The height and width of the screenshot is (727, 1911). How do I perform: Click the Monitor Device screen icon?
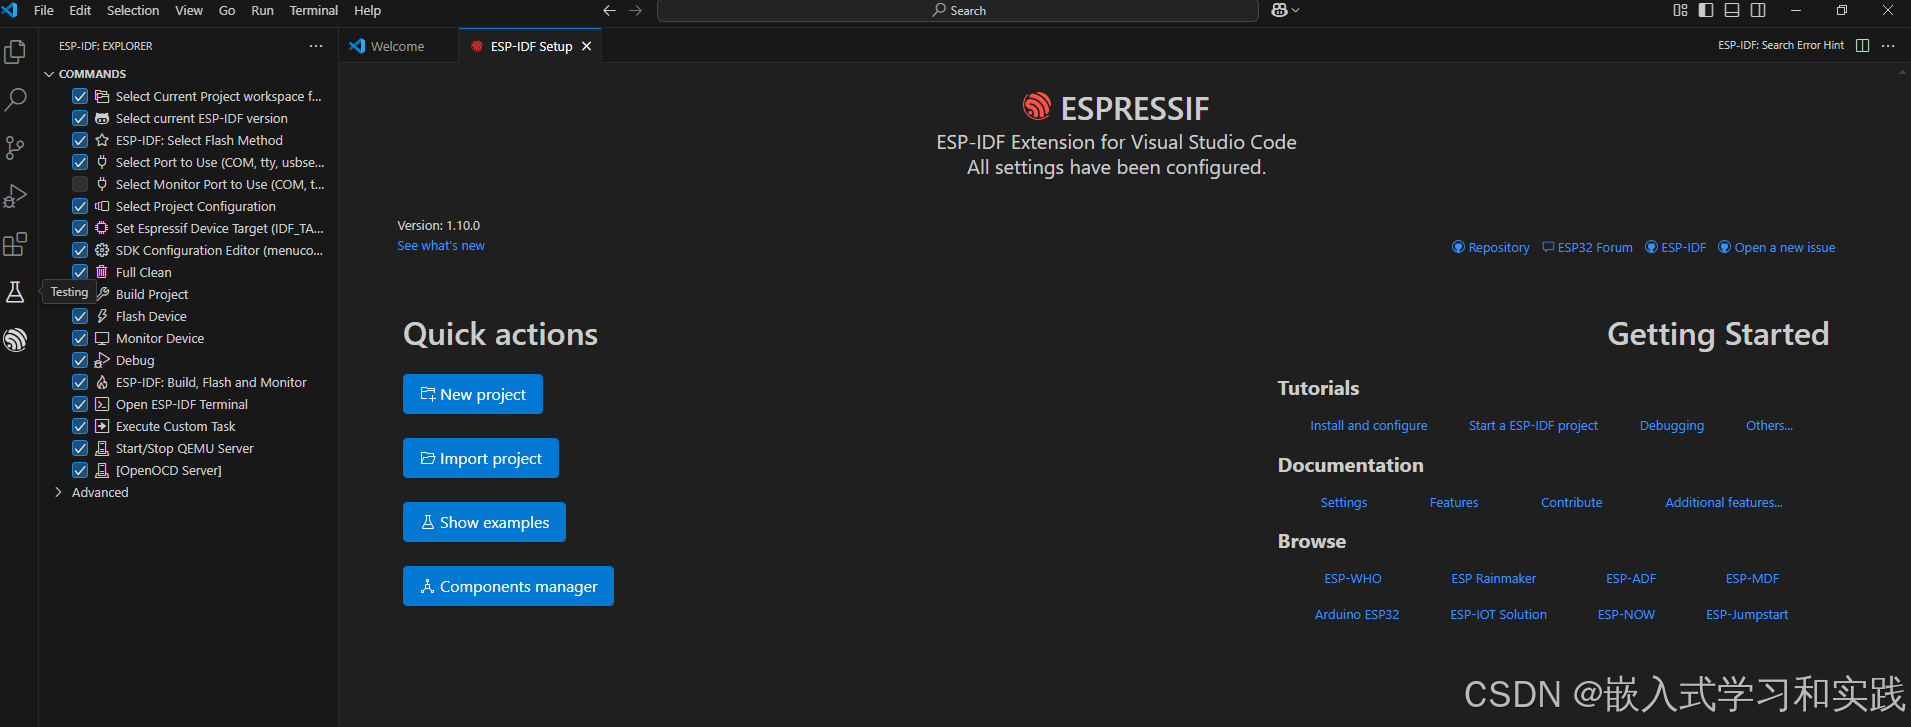point(102,338)
